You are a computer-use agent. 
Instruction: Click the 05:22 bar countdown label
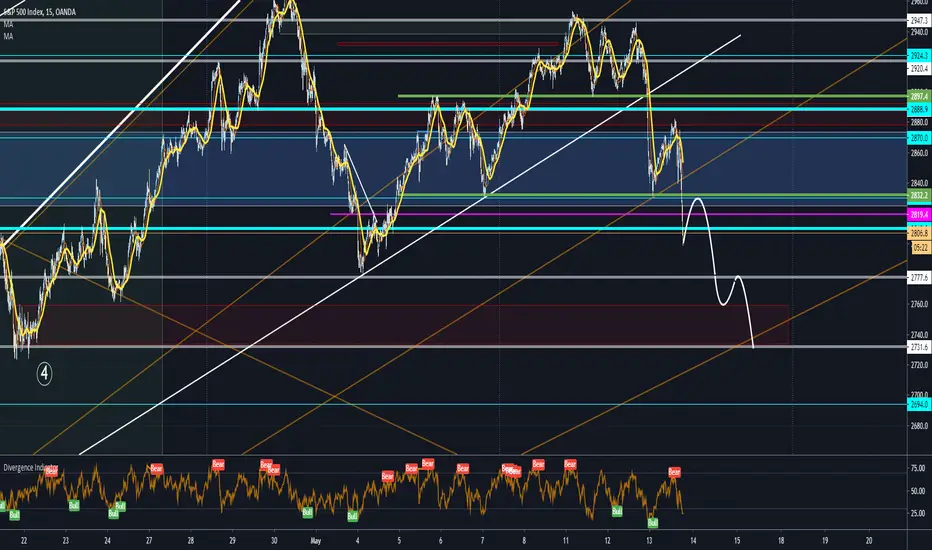(921, 247)
